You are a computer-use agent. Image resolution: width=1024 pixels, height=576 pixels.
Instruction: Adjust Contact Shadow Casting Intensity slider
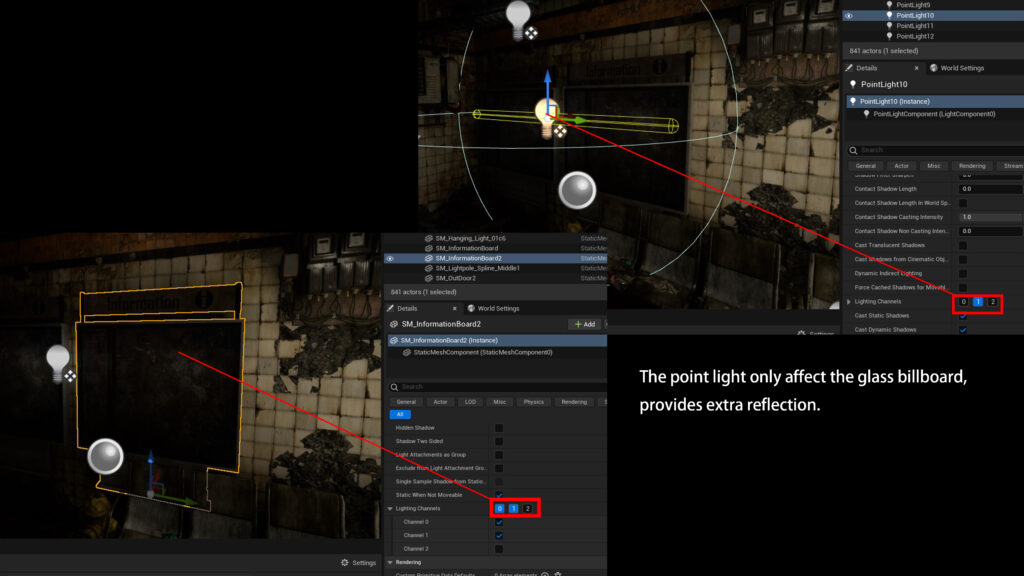coord(990,217)
